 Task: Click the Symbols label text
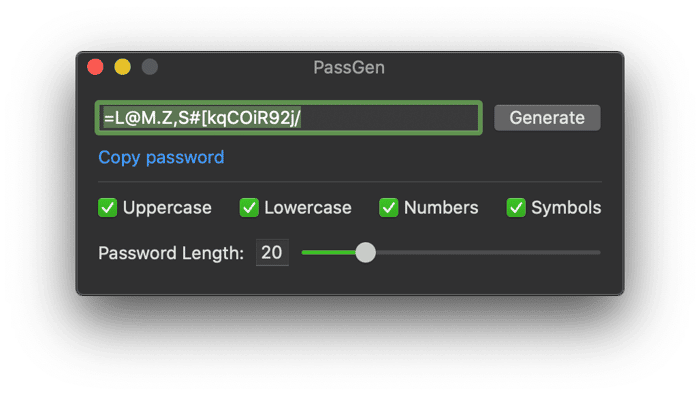[x=566, y=208]
